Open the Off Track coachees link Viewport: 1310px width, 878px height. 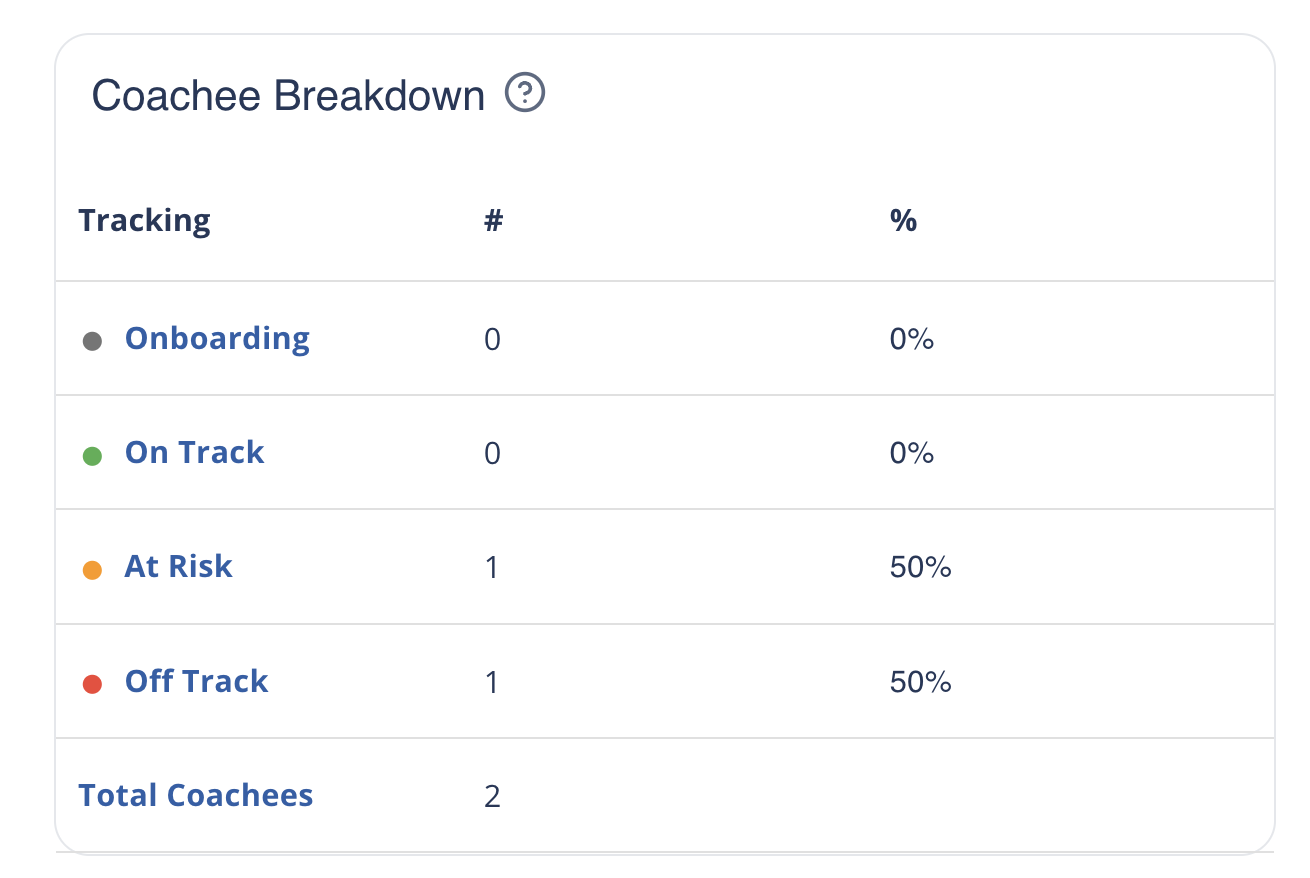coord(196,681)
